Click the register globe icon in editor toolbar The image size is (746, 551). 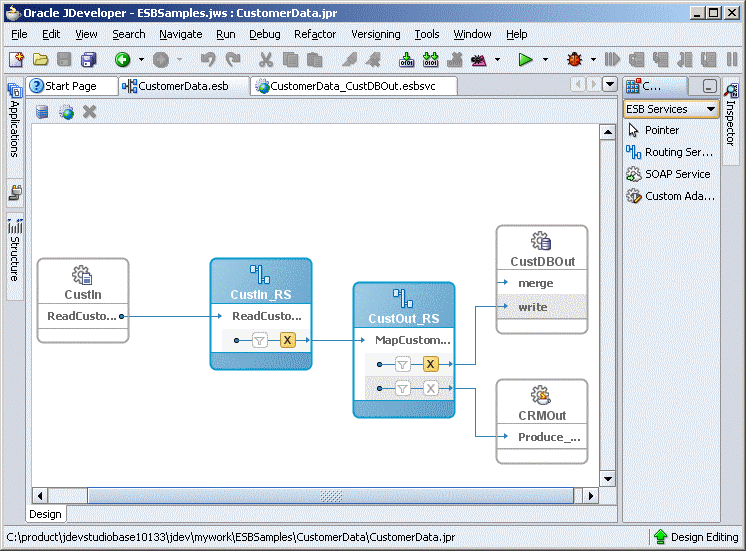(x=67, y=112)
